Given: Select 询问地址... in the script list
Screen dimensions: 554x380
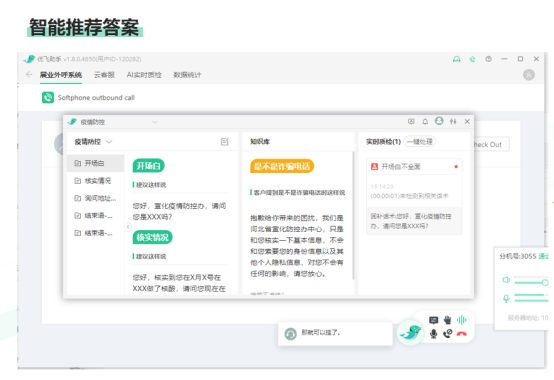Looking at the screenshot, I should point(95,198).
